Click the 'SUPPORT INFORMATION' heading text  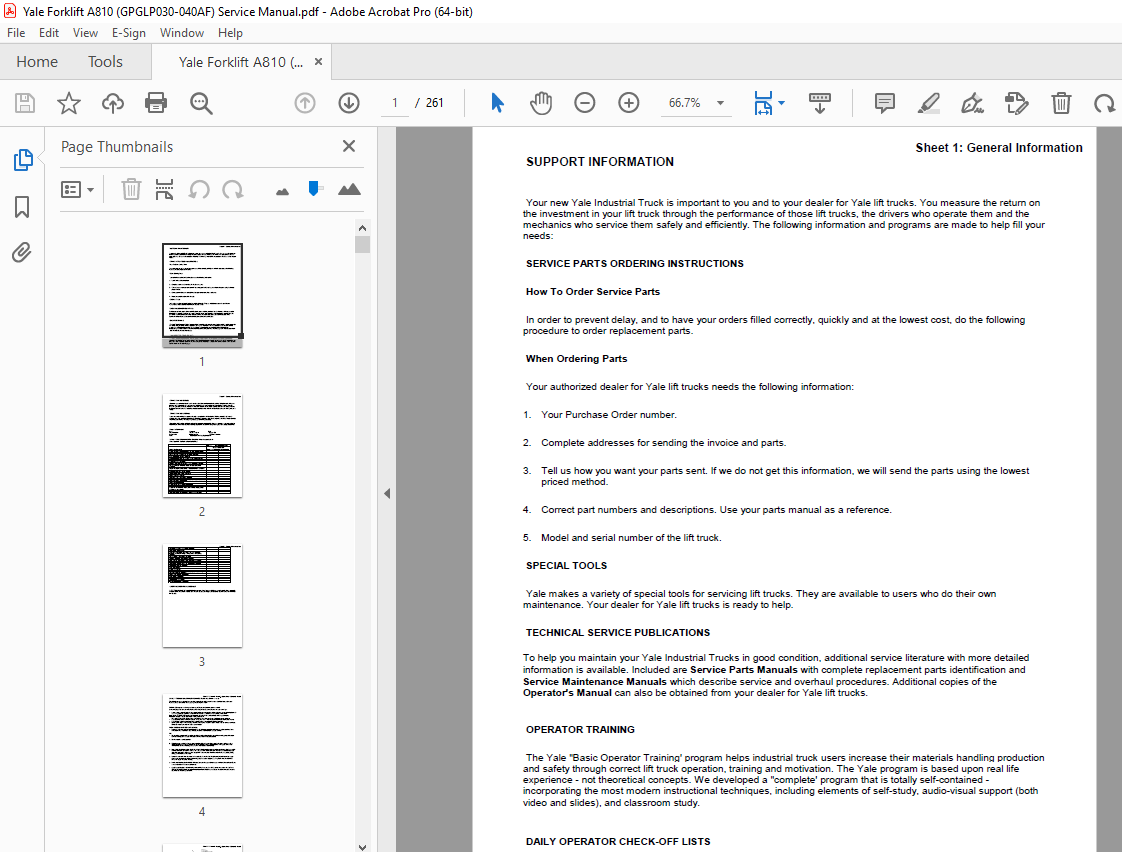point(600,162)
